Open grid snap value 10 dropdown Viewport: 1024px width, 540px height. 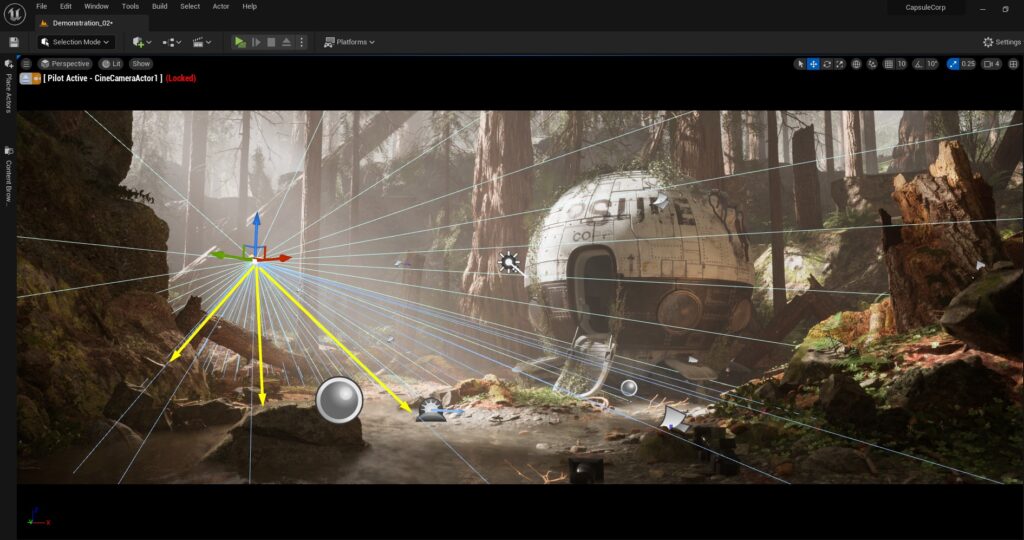pos(901,64)
